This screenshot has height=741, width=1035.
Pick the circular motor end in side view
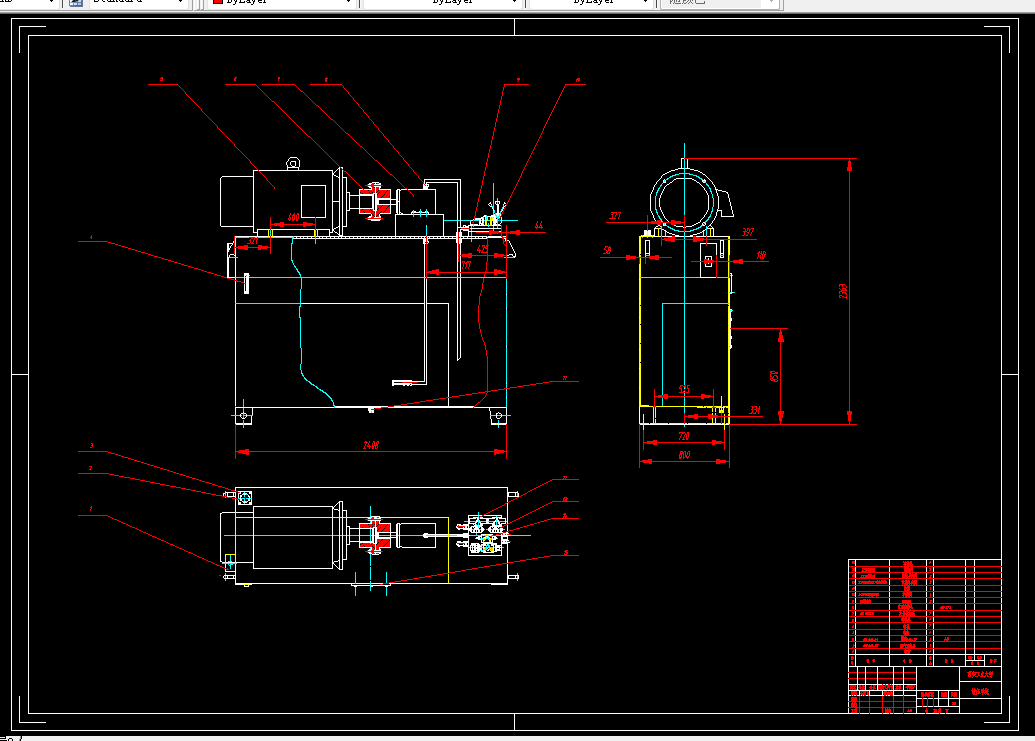pyautogui.click(x=684, y=201)
